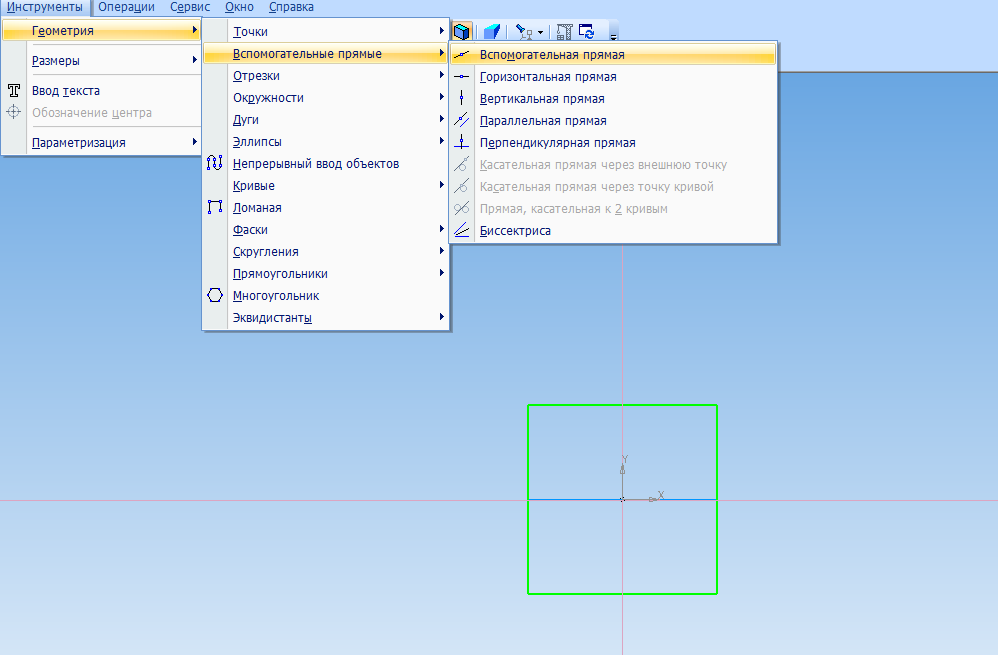Click the Многоугольник hexagon icon
The height and width of the screenshot is (655, 998).
point(215,295)
